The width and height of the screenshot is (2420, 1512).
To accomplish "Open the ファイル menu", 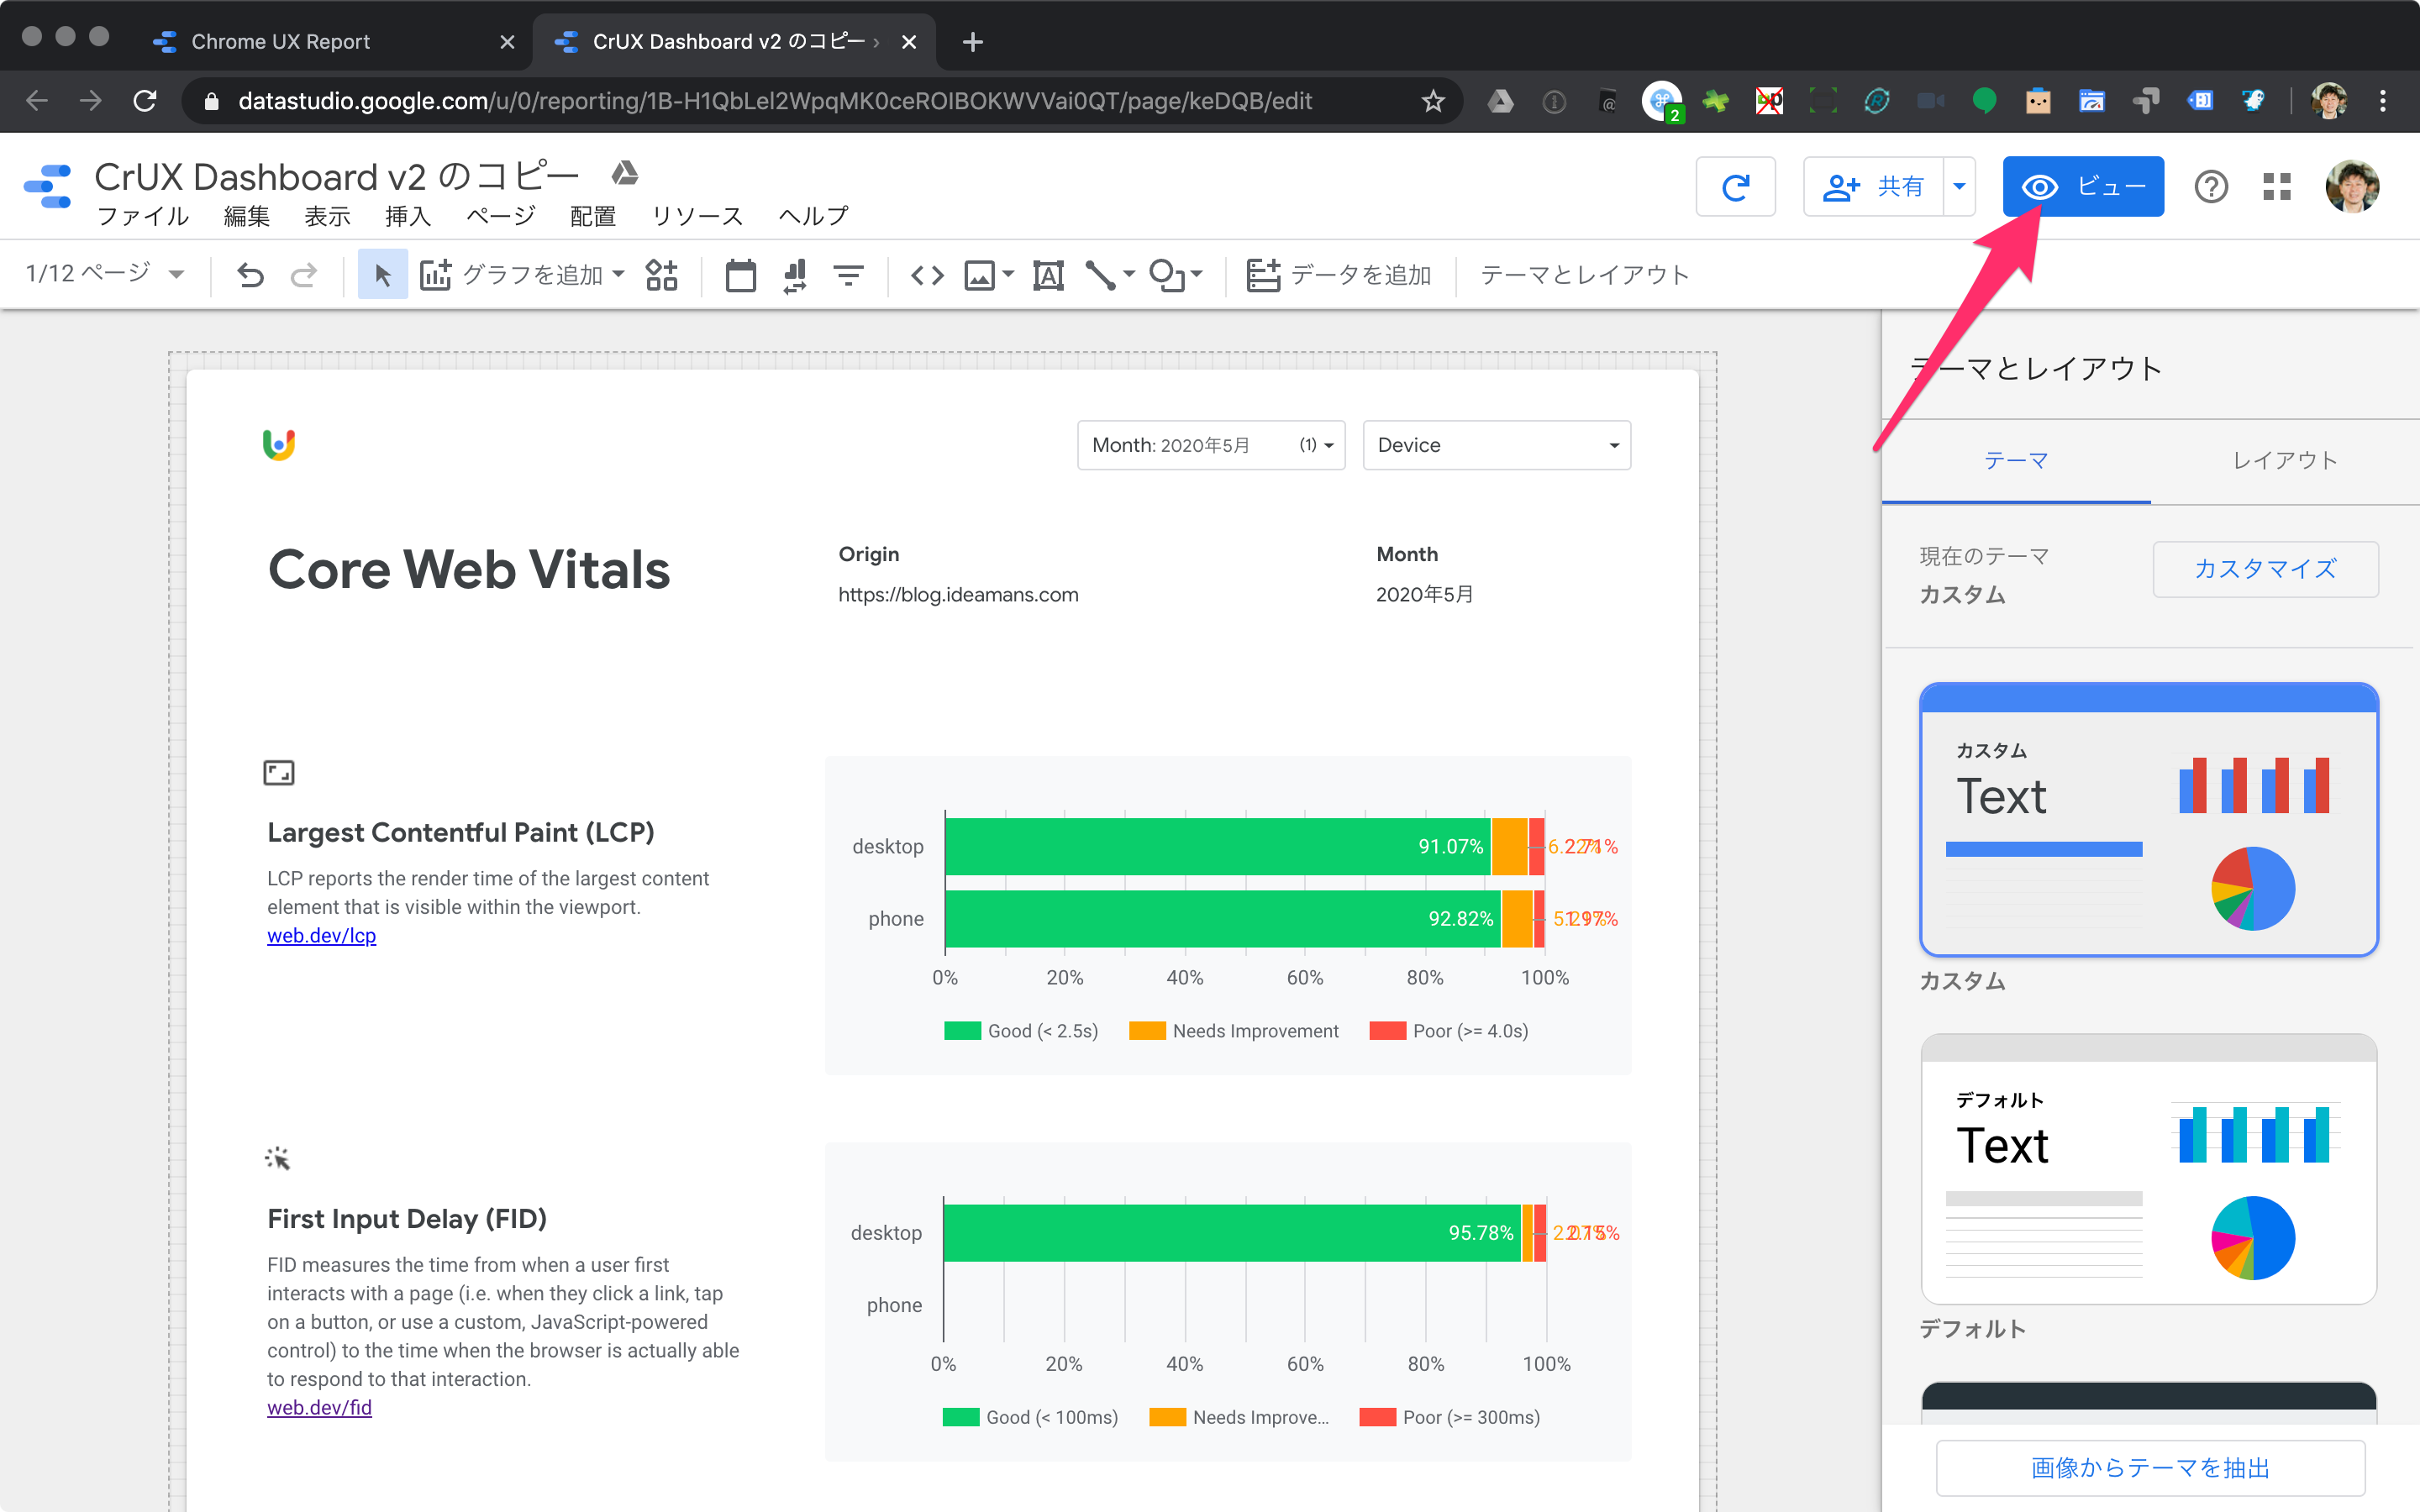I will click(x=143, y=216).
